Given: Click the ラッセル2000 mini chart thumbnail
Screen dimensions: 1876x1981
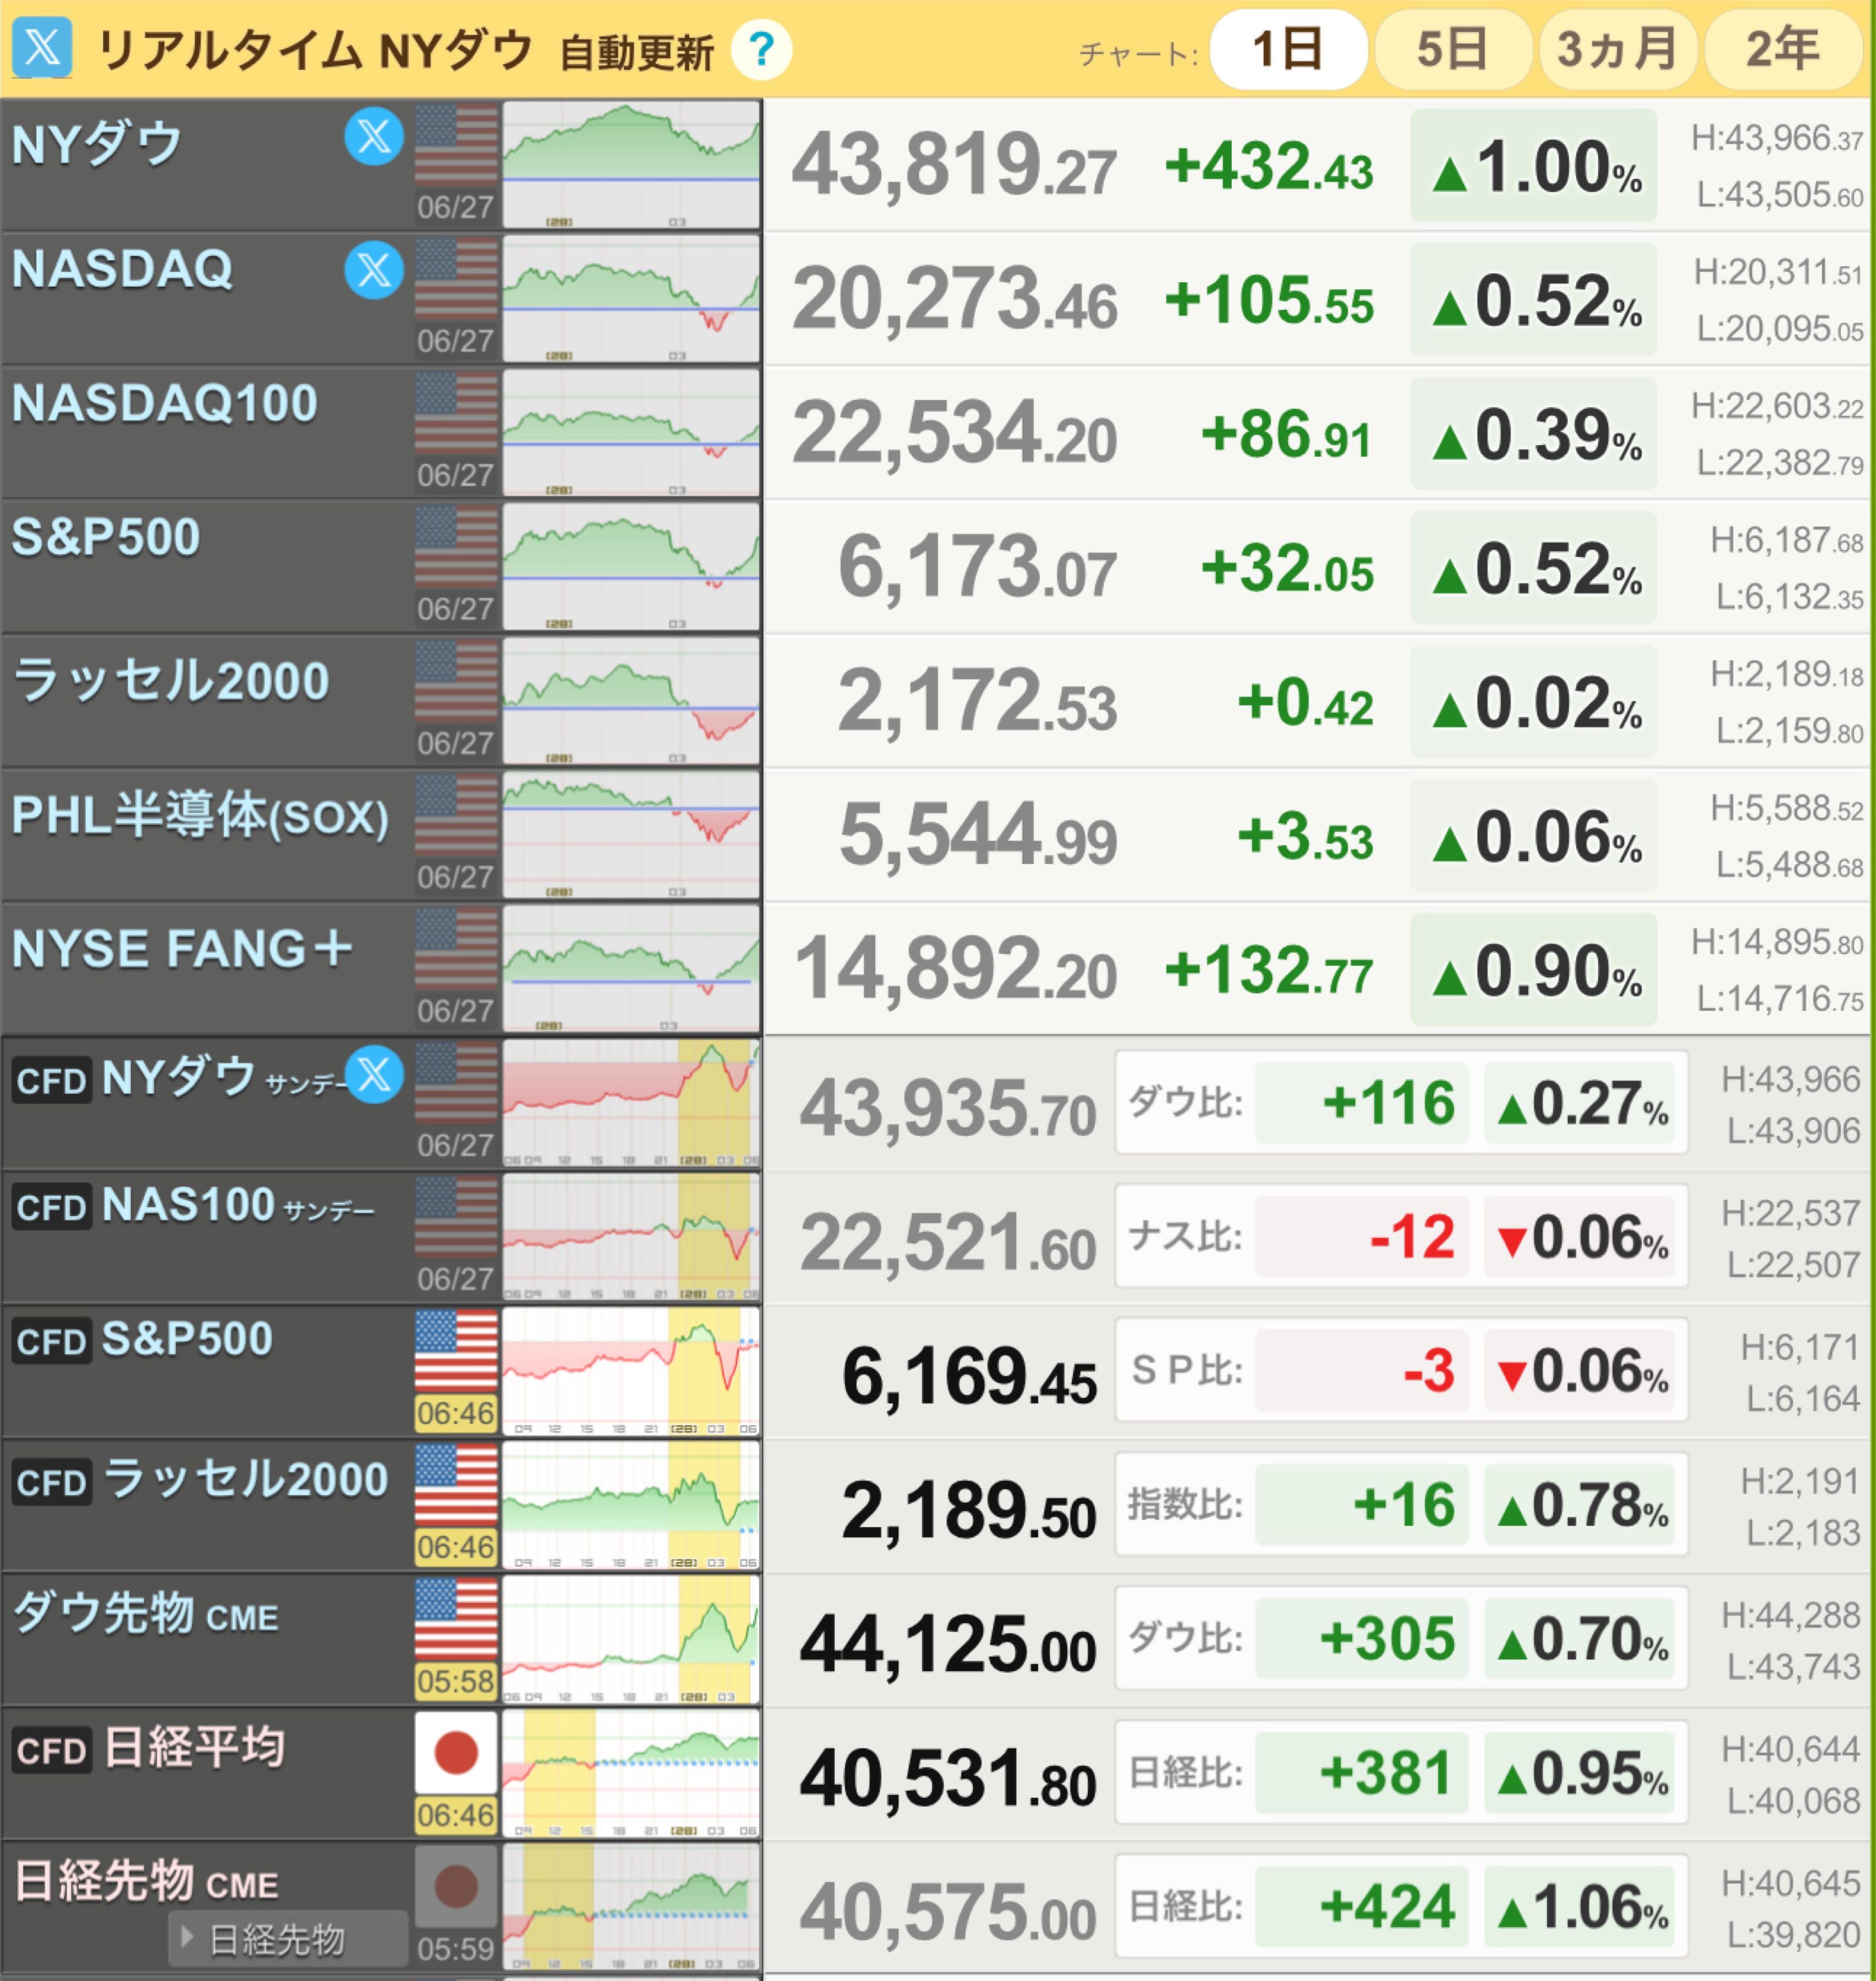Looking at the screenshot, I should pos(631,701).
